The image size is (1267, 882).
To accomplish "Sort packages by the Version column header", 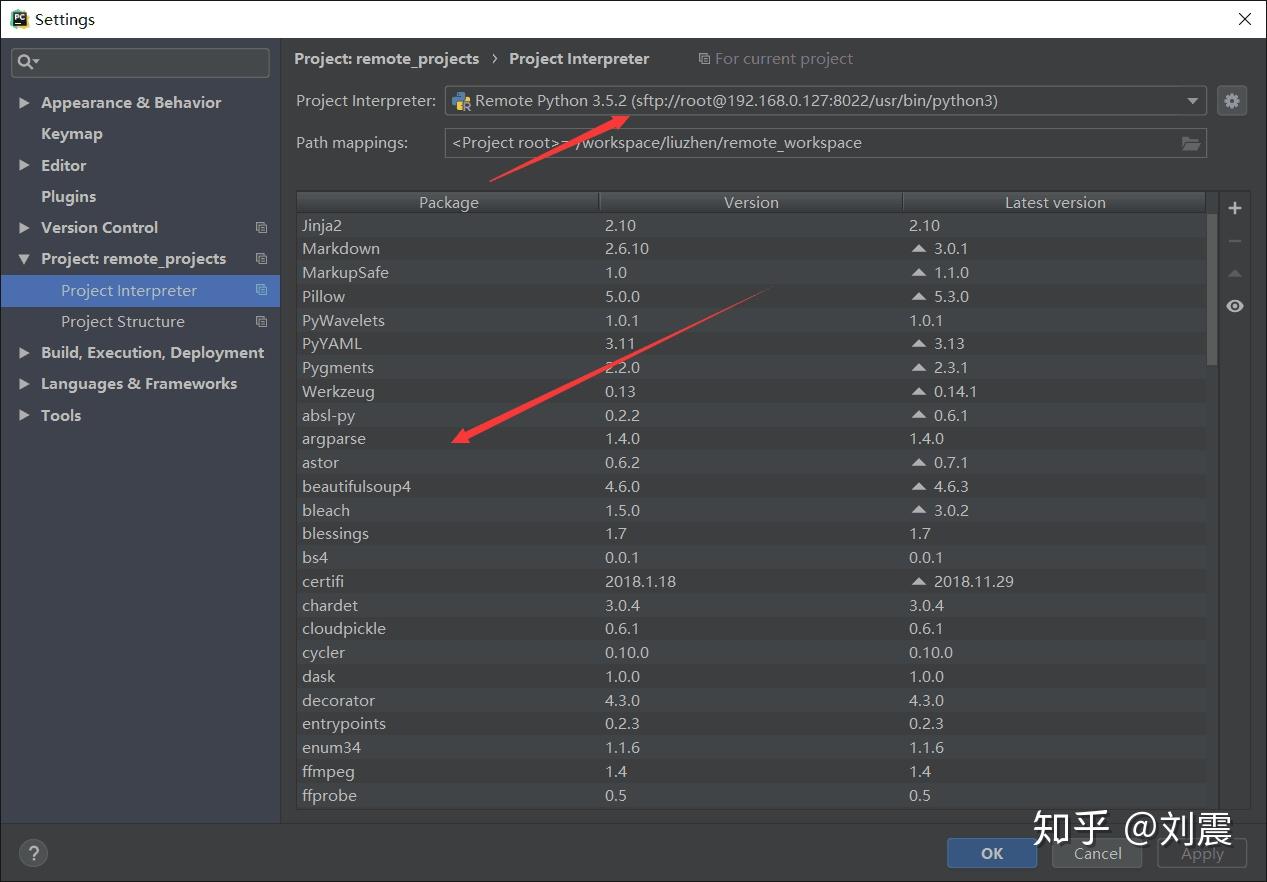I will click(750, 202).
